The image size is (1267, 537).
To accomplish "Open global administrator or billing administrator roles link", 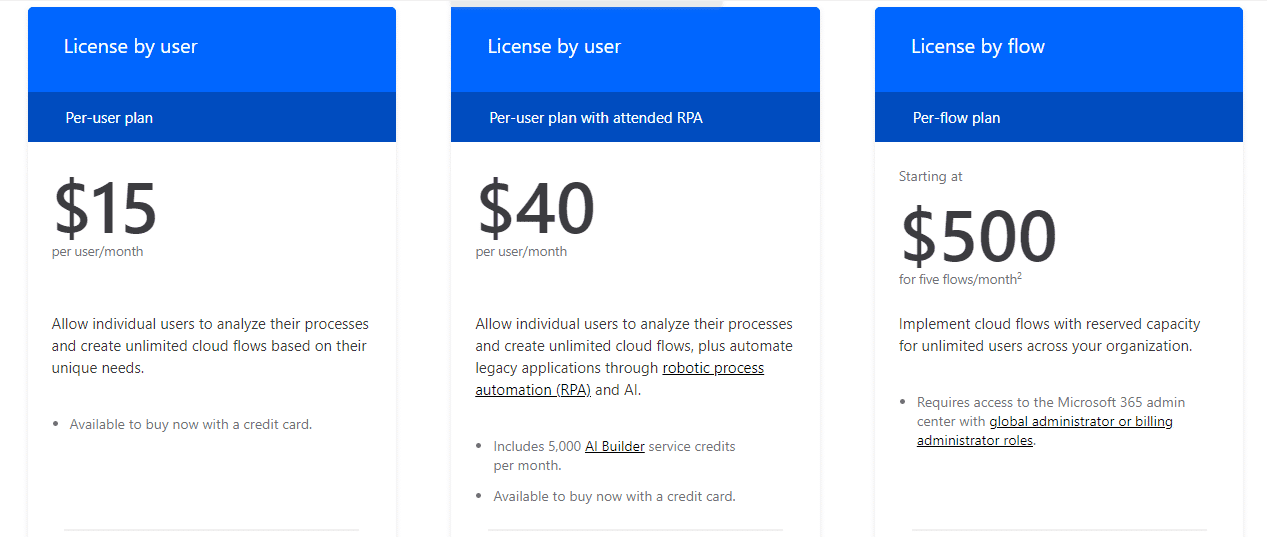I will (x=1045, y=431).
